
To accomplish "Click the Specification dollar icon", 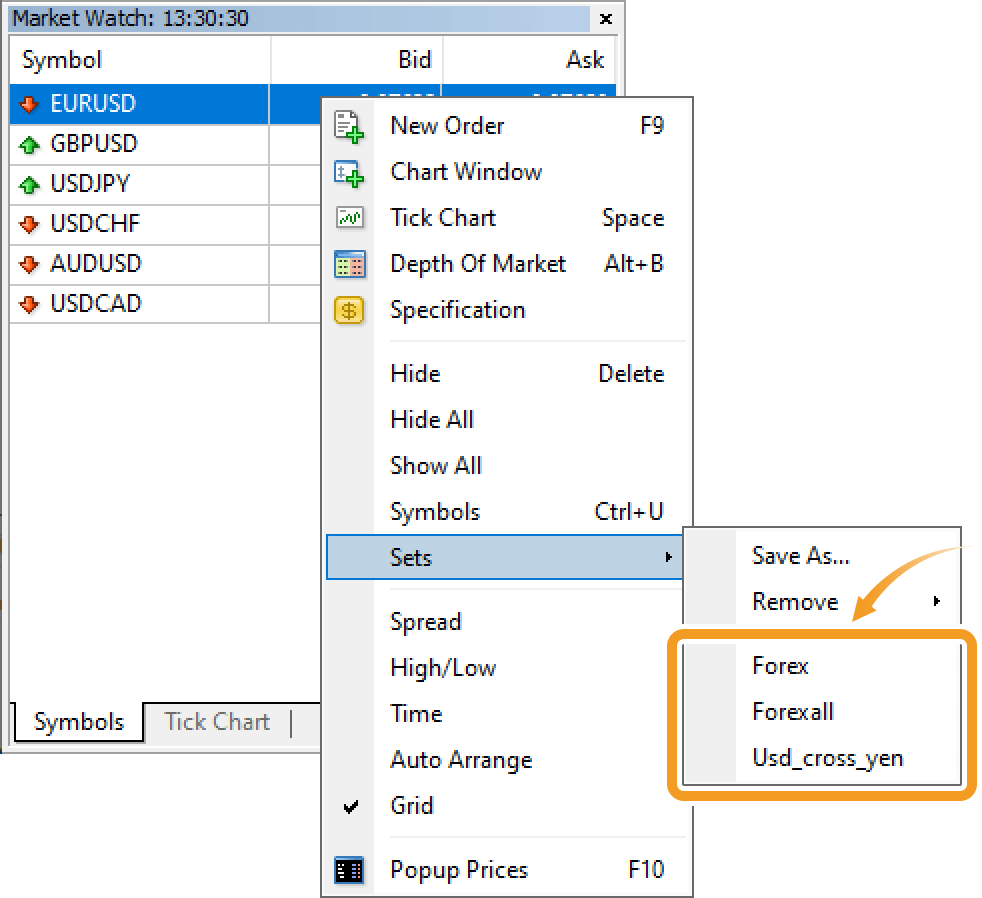I will [x=349, y=310].
